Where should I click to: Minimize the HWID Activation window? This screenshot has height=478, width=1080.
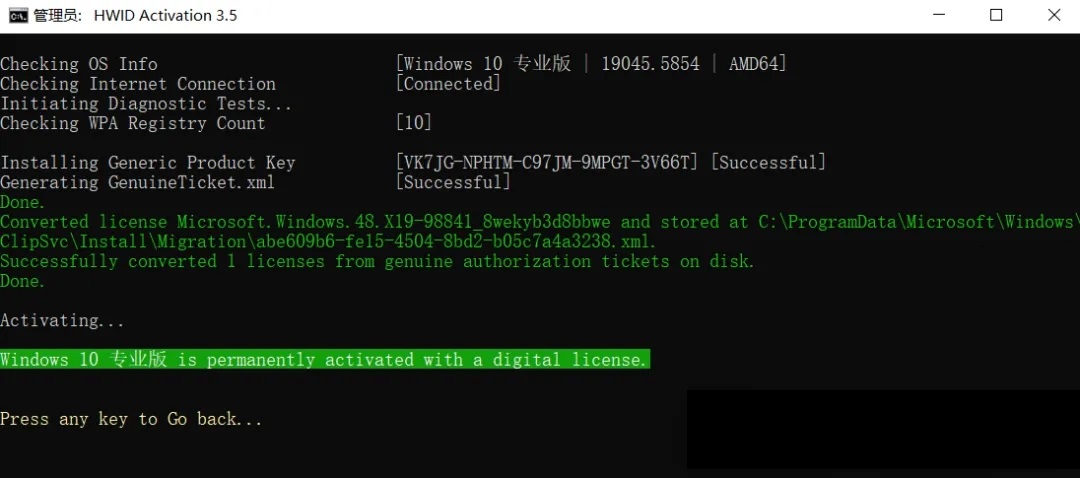938,15
